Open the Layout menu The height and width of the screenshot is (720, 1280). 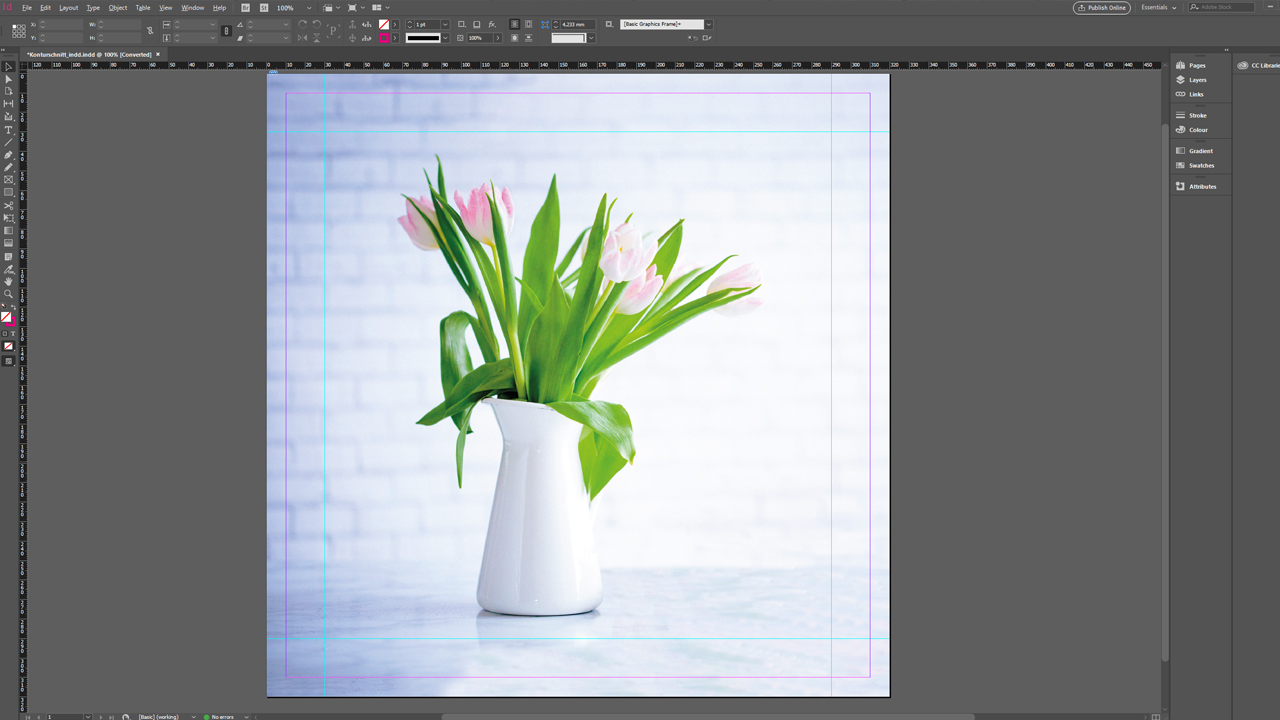point(68,7)
